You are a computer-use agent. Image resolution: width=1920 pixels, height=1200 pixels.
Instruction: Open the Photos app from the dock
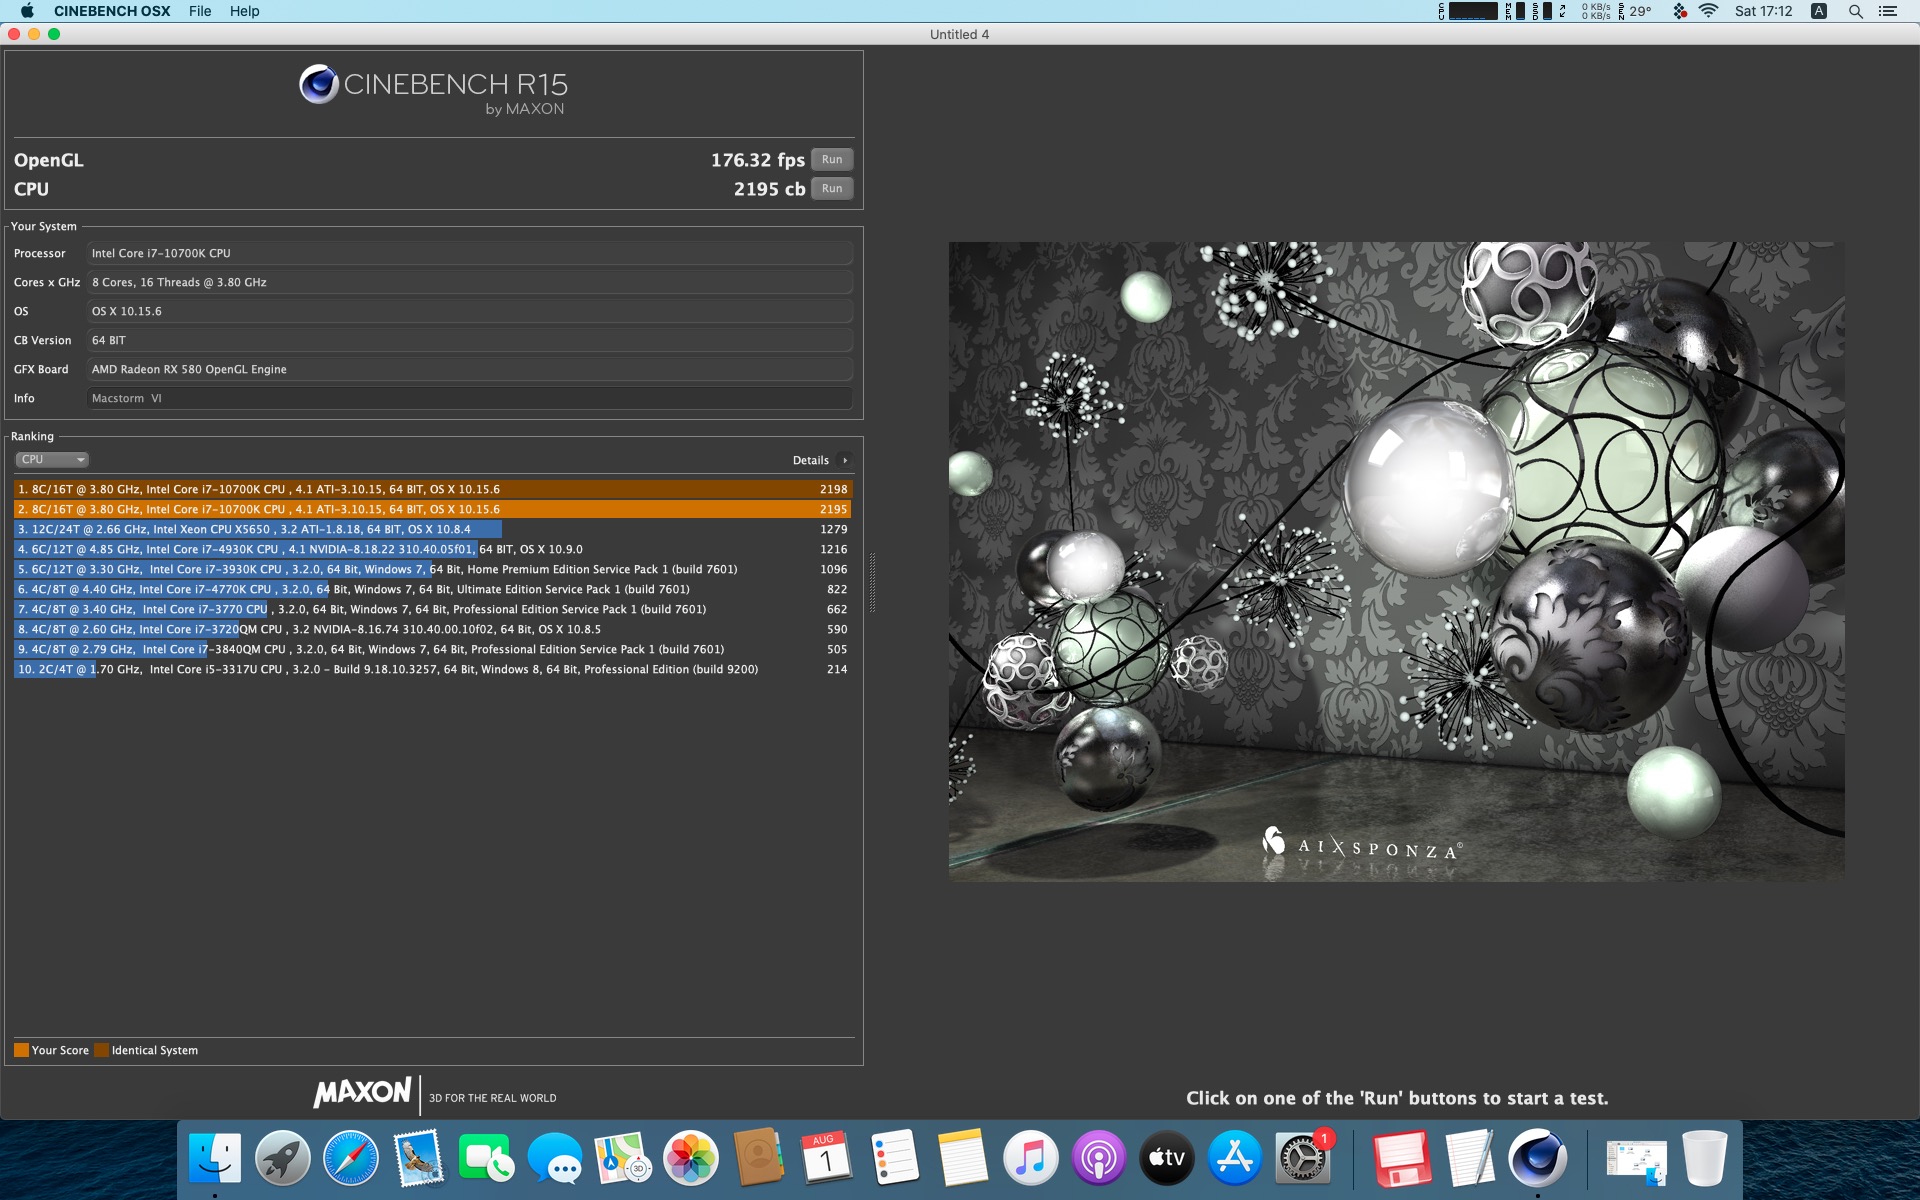(x=691, y=1158)
